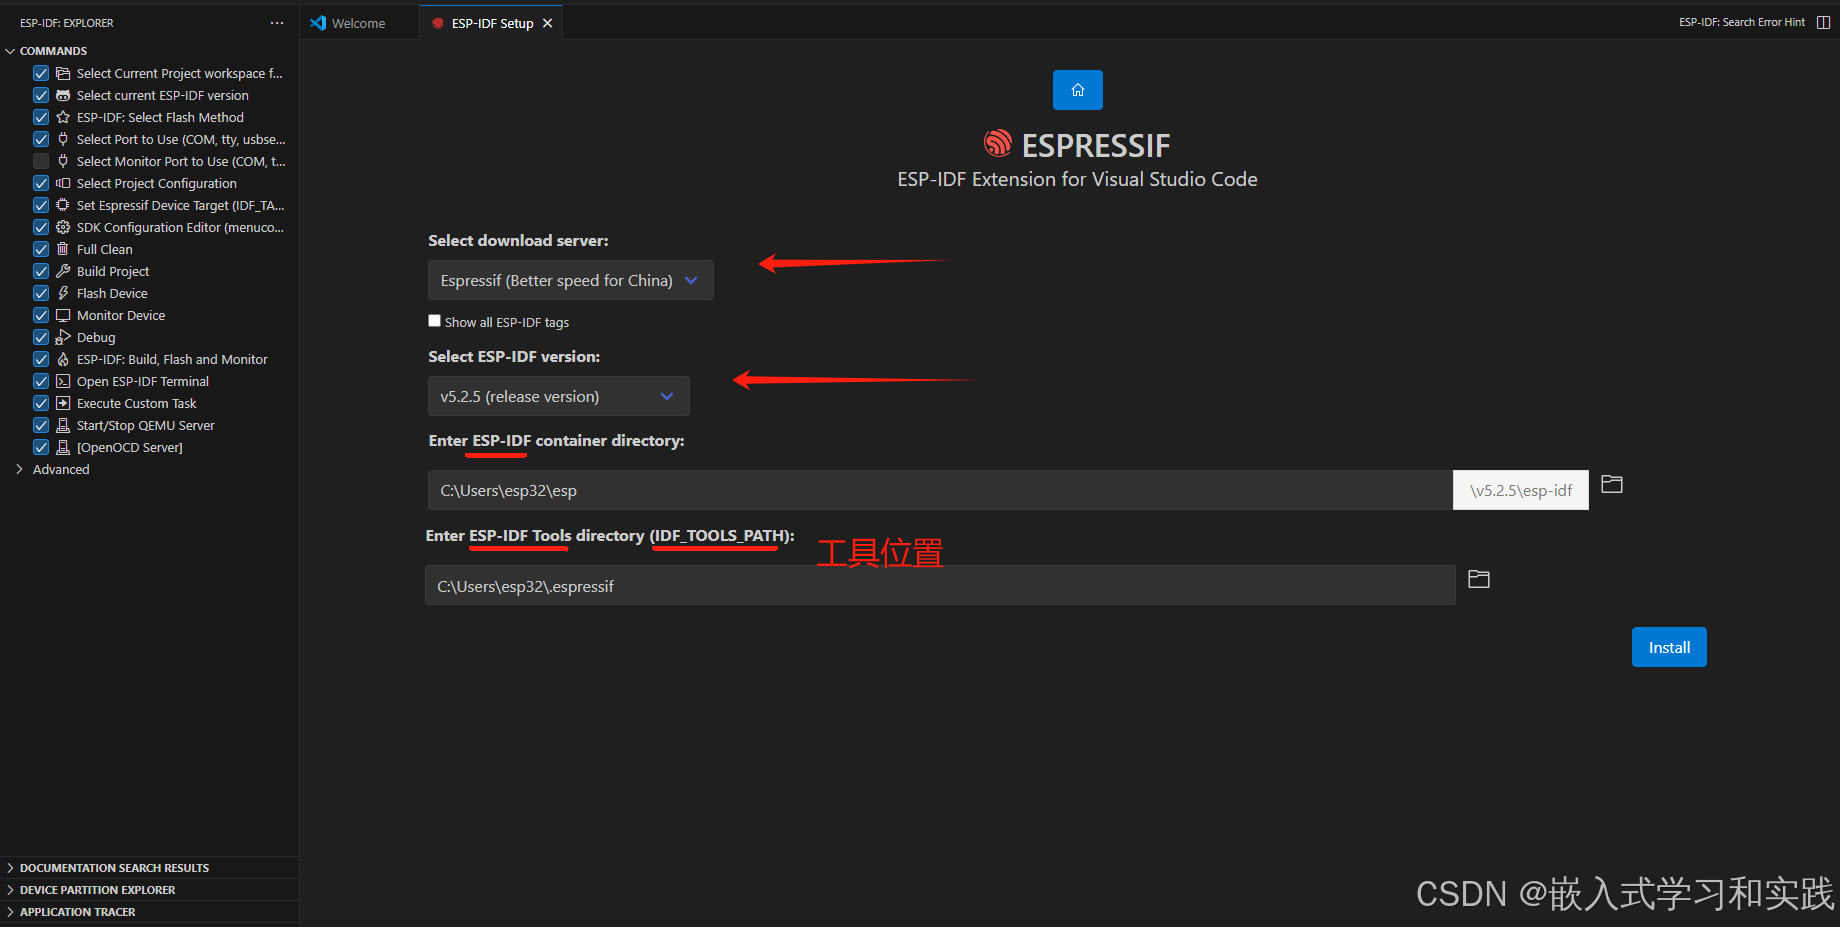
Task: Click the trash icon for Full Clean
Action: (x=63, y=249)
